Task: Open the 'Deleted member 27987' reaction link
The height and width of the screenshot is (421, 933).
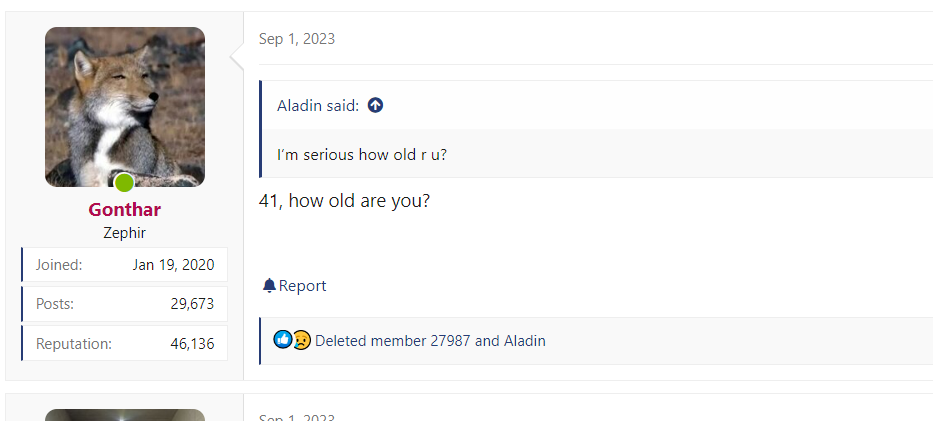Action: [393, 341]
